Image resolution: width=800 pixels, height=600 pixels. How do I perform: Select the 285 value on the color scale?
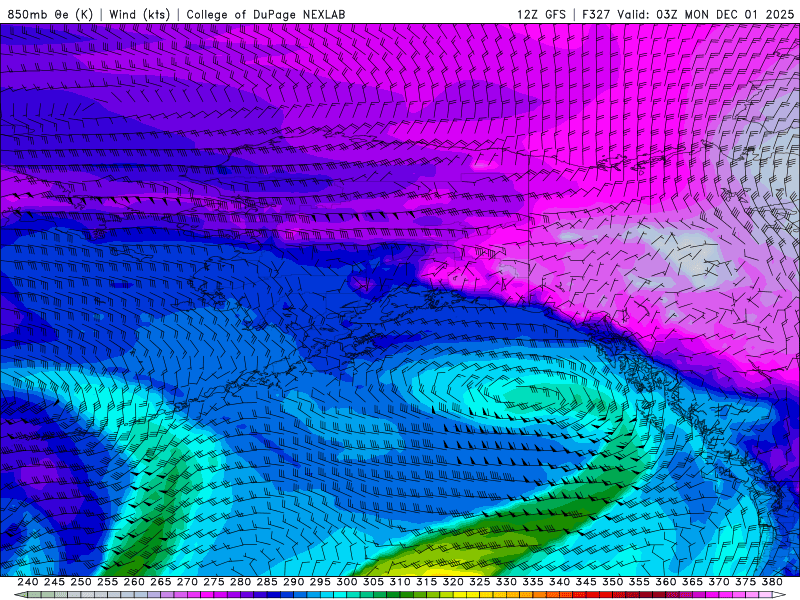click(267, 582)
